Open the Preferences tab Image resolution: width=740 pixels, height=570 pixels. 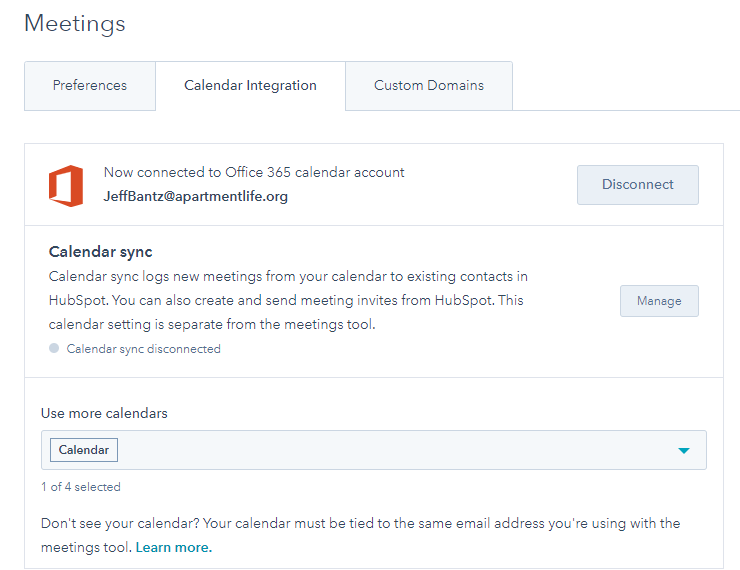coord(90,85)
